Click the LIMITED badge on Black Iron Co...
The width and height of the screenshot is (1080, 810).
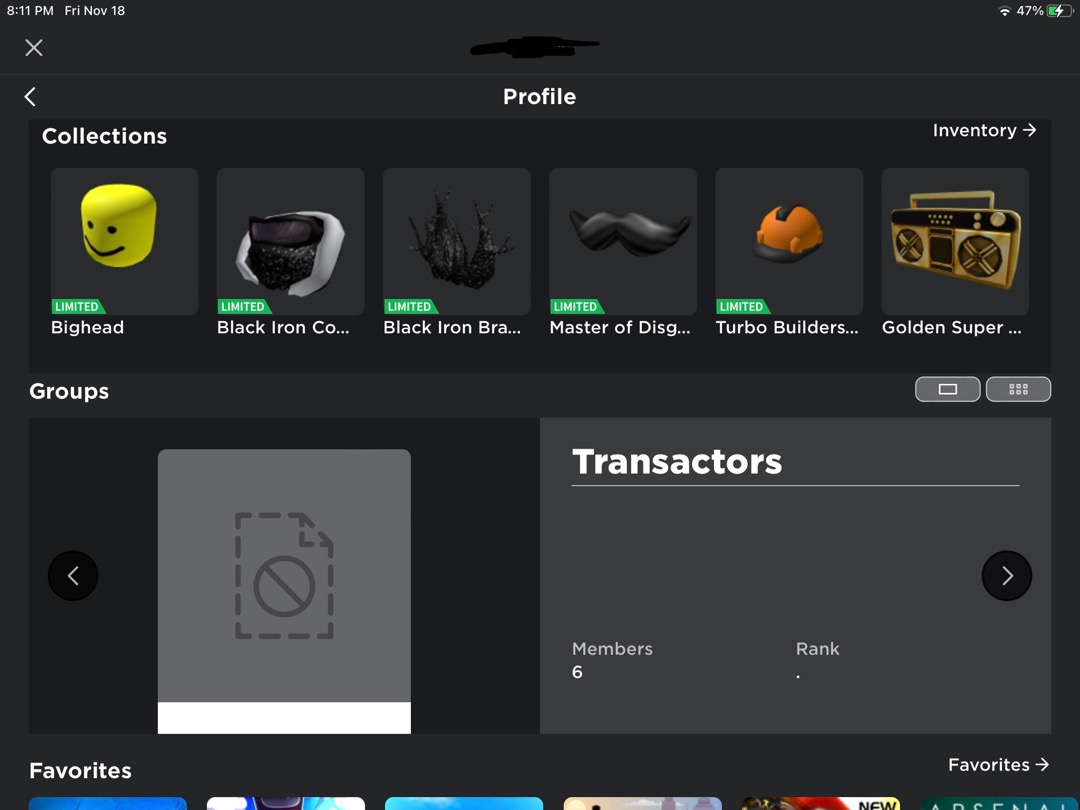244,307
